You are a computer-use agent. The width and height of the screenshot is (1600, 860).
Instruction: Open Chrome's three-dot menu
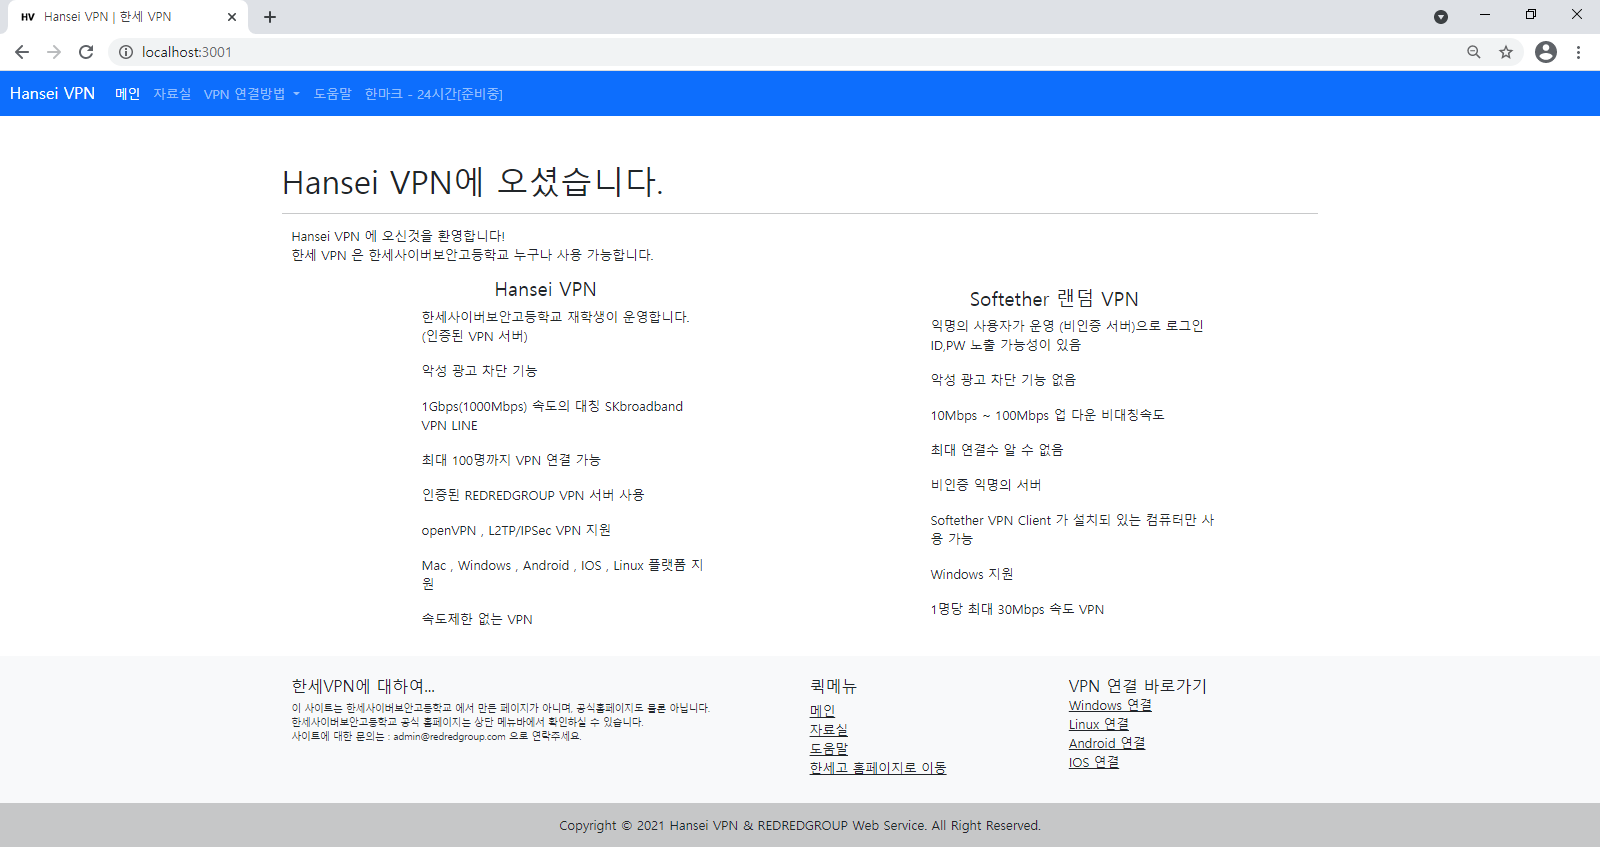pyautogui.click(x=1578, y=52)
